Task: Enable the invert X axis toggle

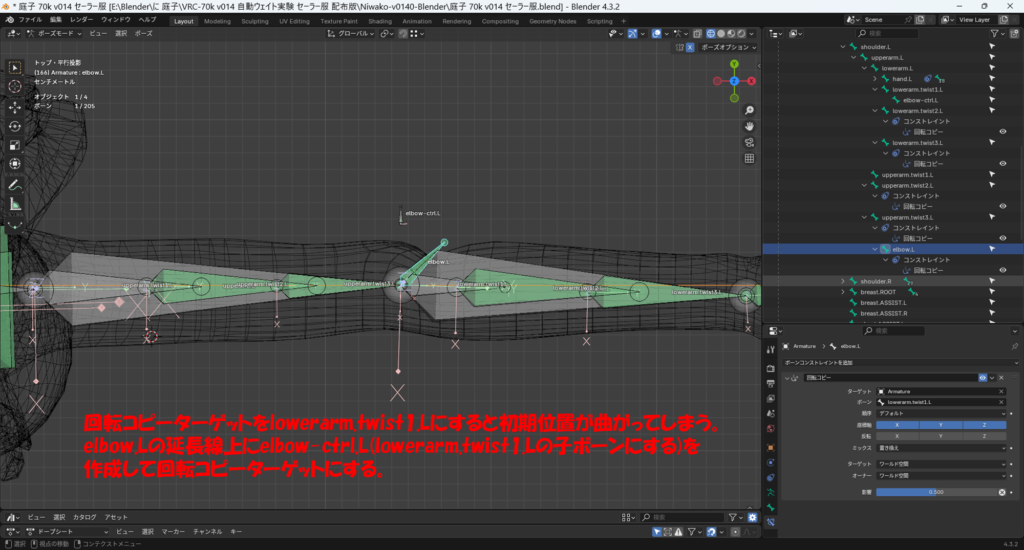Action: pyautogui.click(x=896, y=436)
